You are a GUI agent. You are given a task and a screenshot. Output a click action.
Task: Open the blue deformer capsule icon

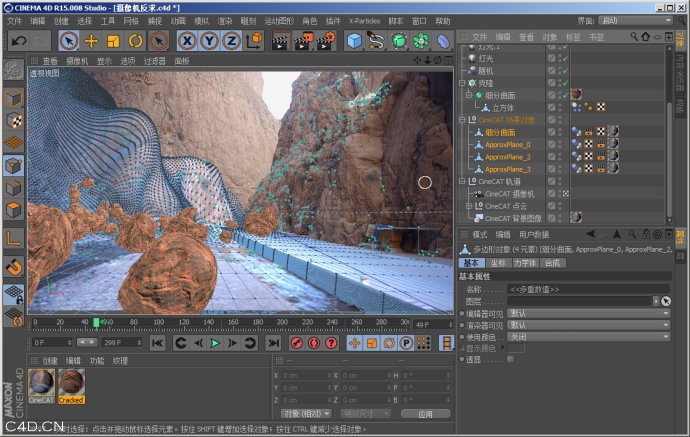point(444,41)
